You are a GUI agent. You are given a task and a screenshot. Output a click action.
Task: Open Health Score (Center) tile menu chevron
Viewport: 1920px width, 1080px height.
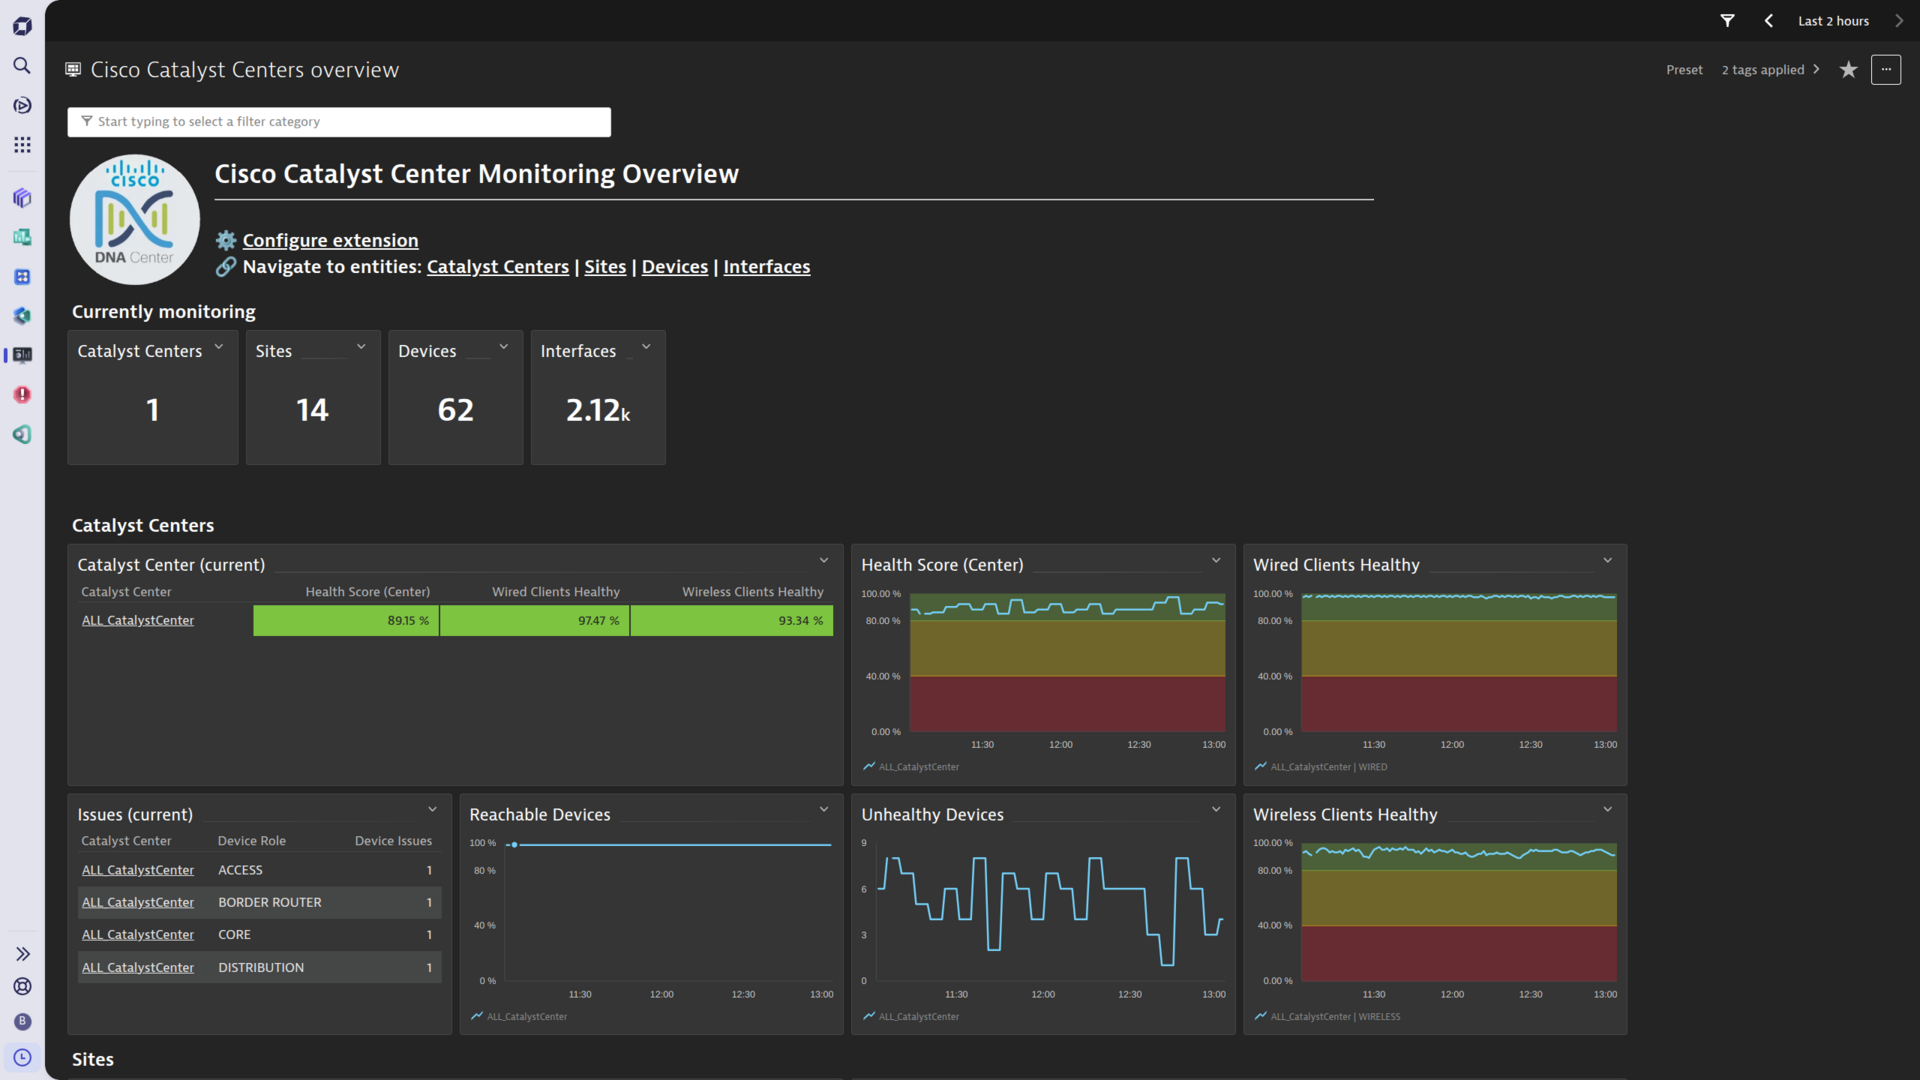tap(1216, 561)
